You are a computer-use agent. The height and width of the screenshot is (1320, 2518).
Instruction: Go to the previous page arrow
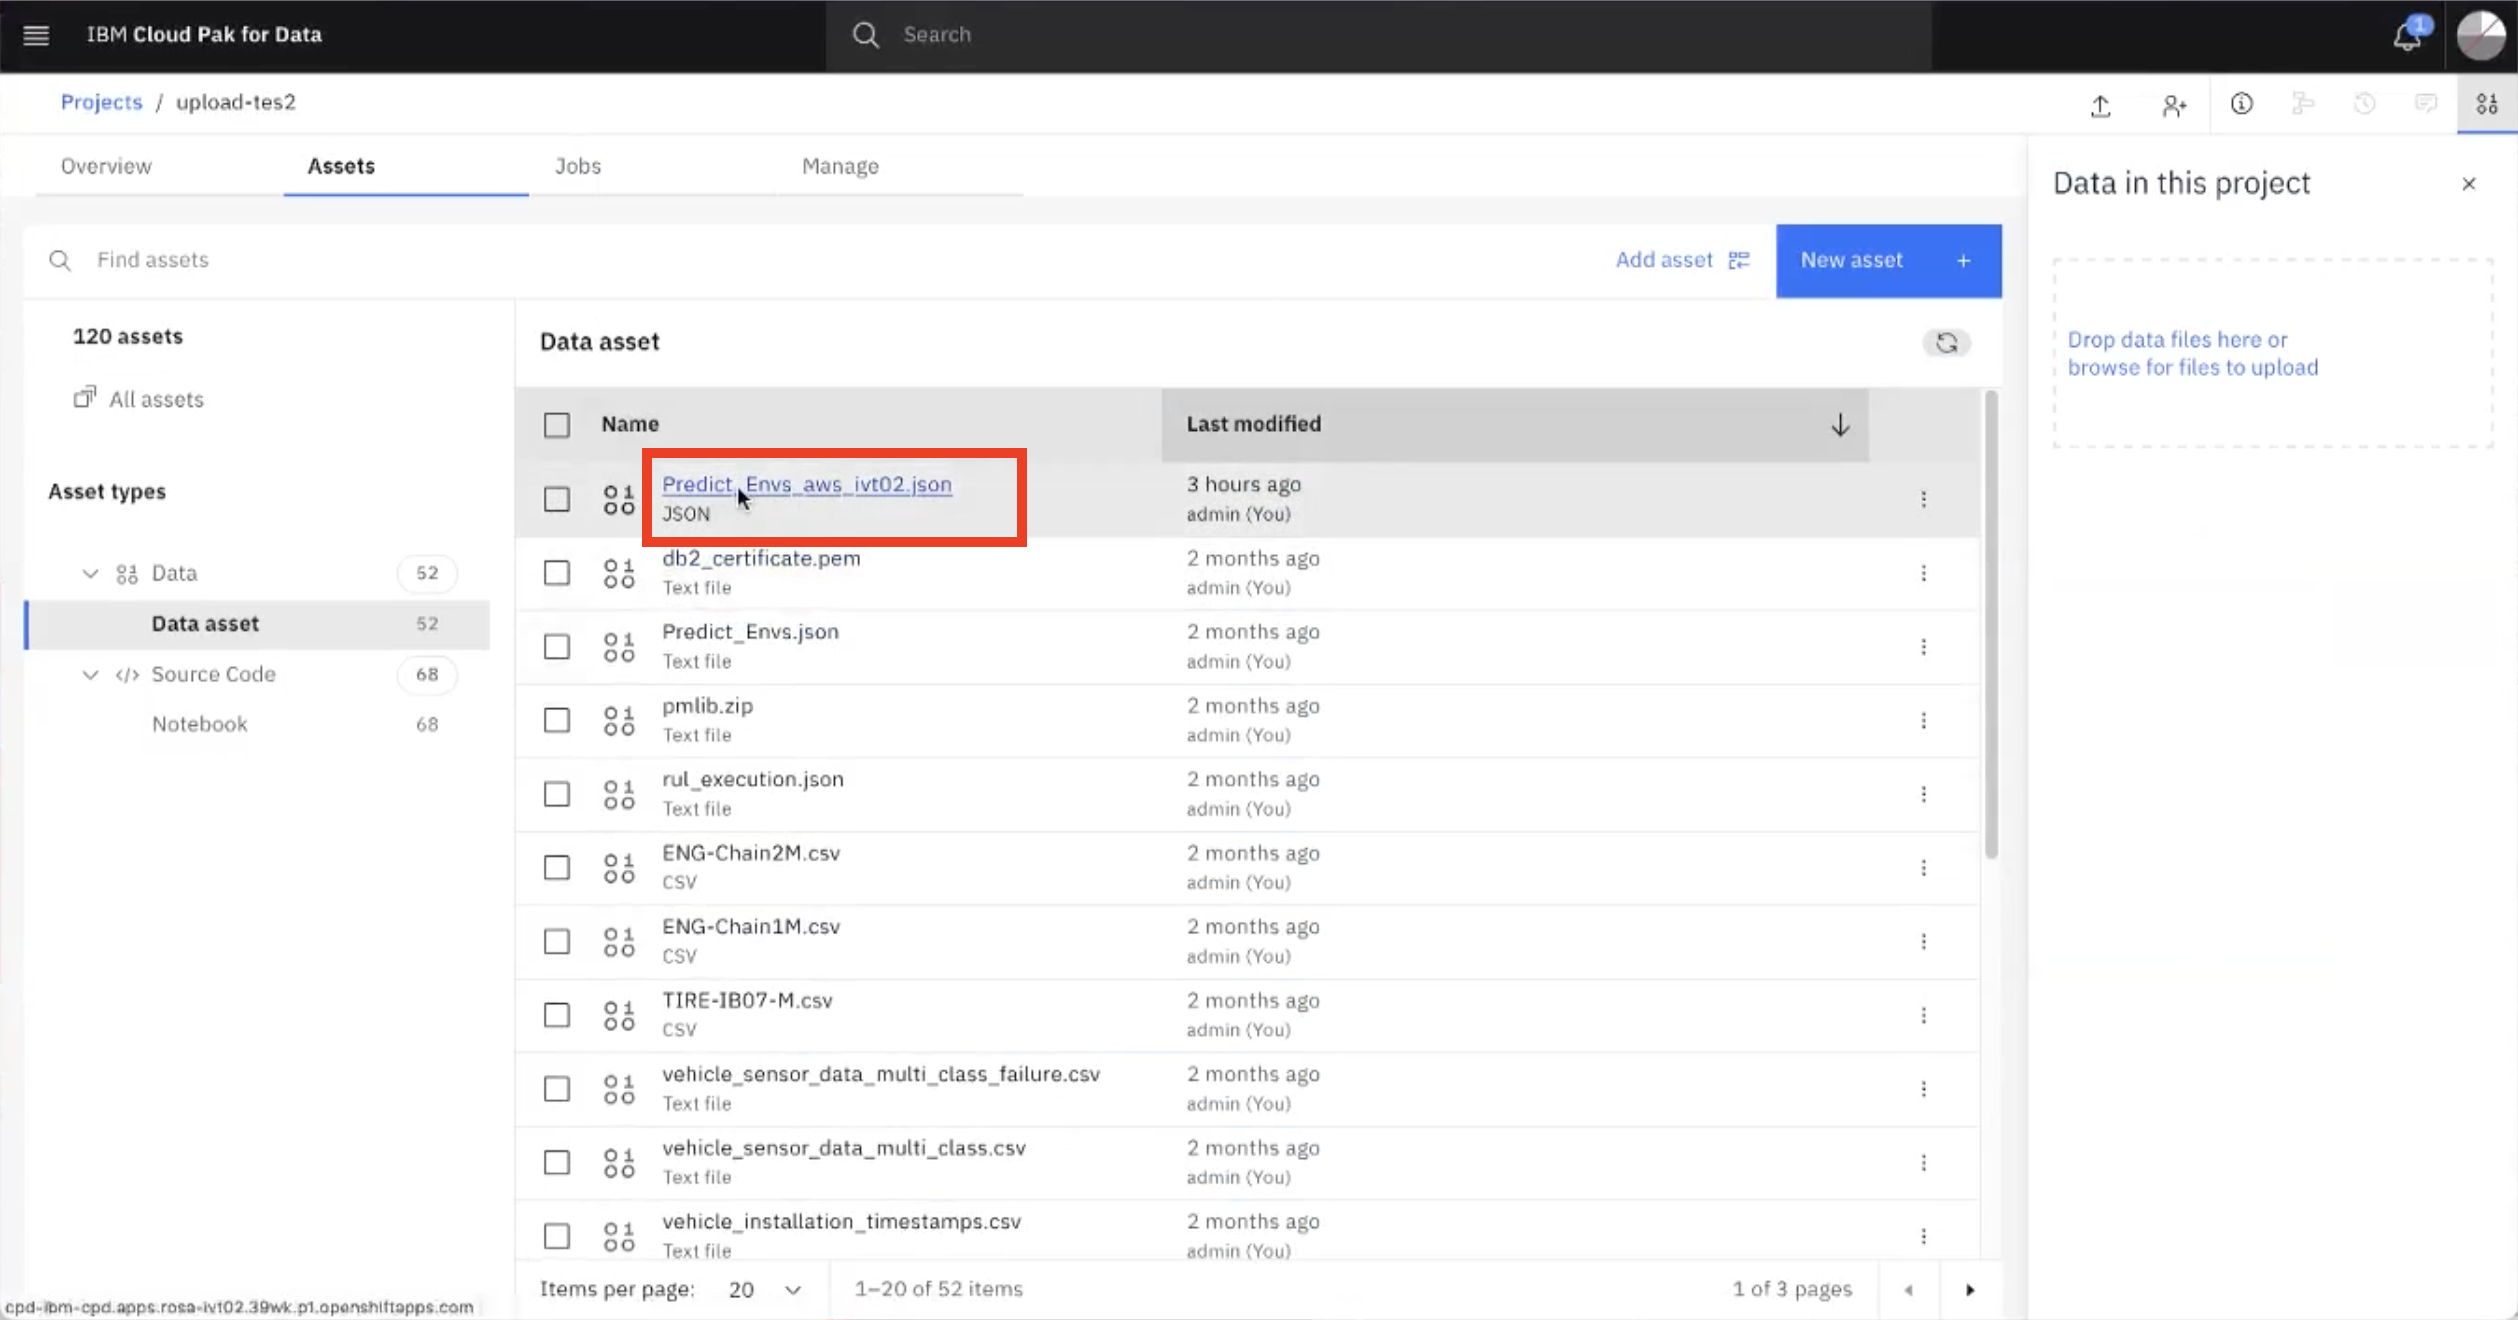click(1908, 1290)
